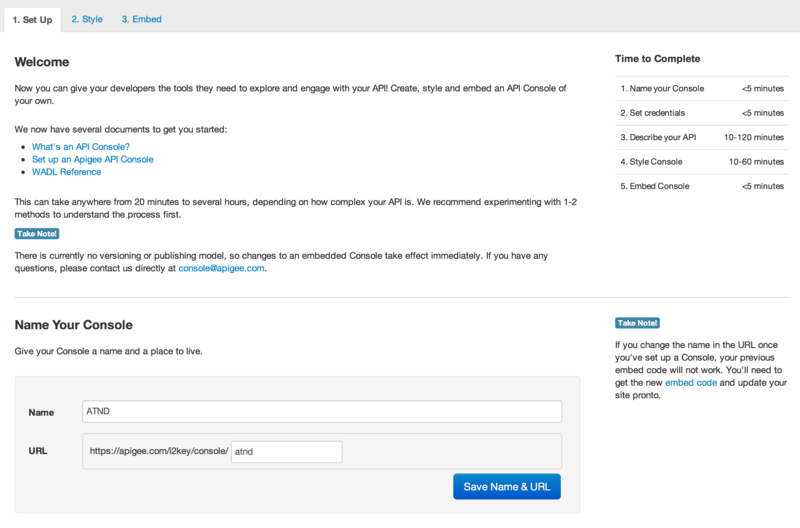Select the Embed Console step row
800x528 pixels.
[x=702, y=186]
